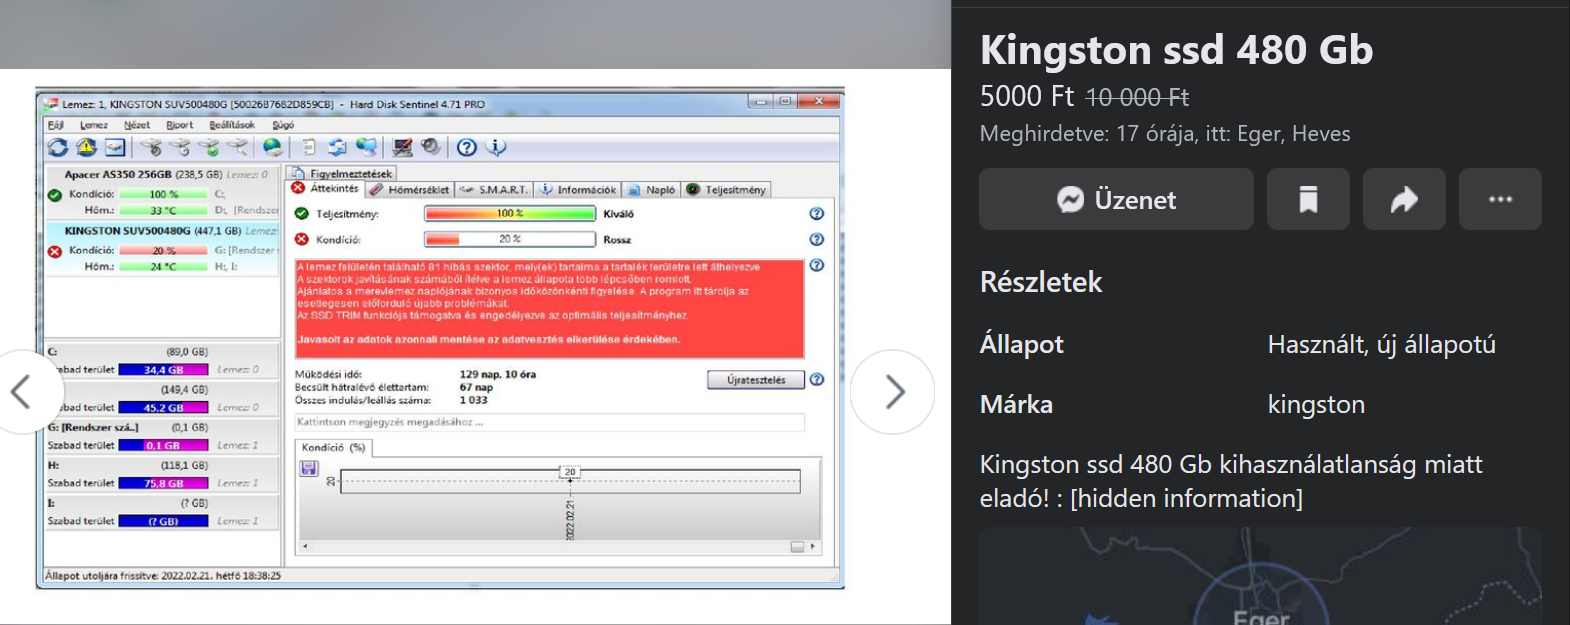Screen dimensions: 1570x625
Task: Open the Lemez menu
Action: (x=94, y=125)
